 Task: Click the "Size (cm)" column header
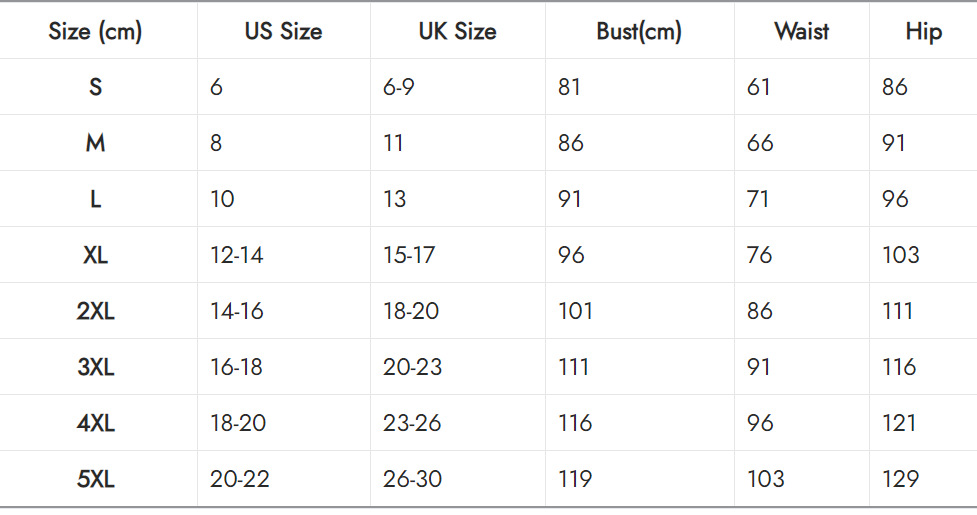[96, 32]
